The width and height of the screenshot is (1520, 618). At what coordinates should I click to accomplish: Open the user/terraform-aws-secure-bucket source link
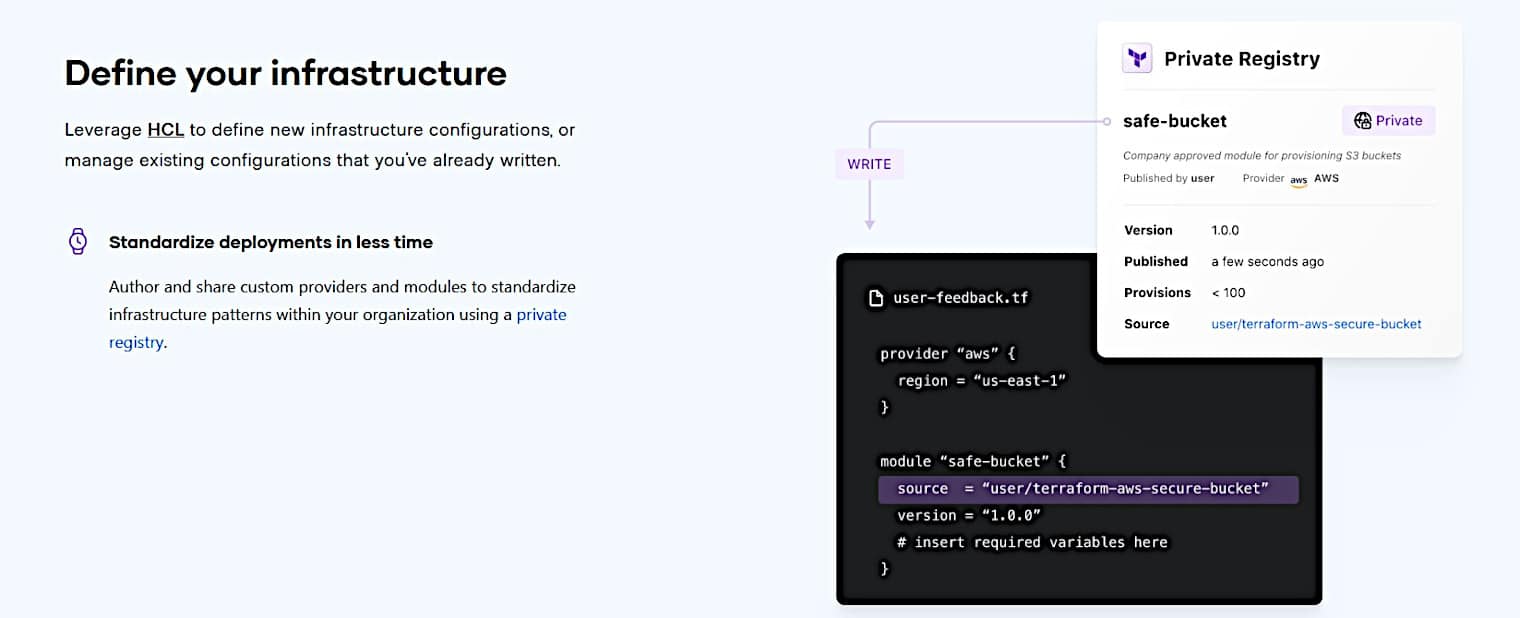1316,324
